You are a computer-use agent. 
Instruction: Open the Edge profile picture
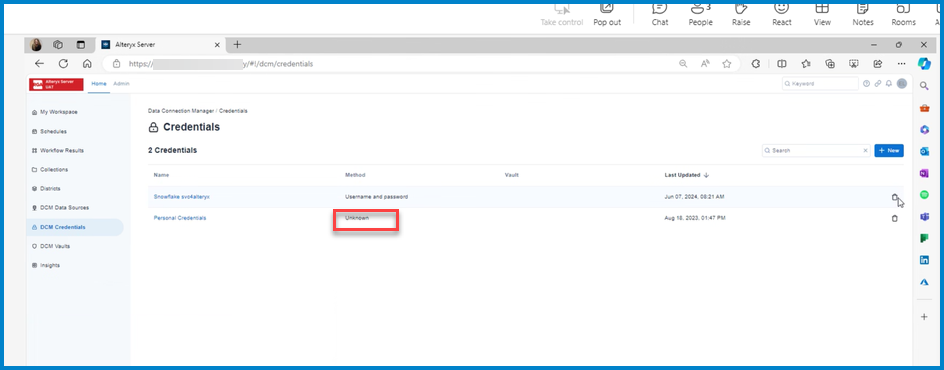tap(36, 45)
